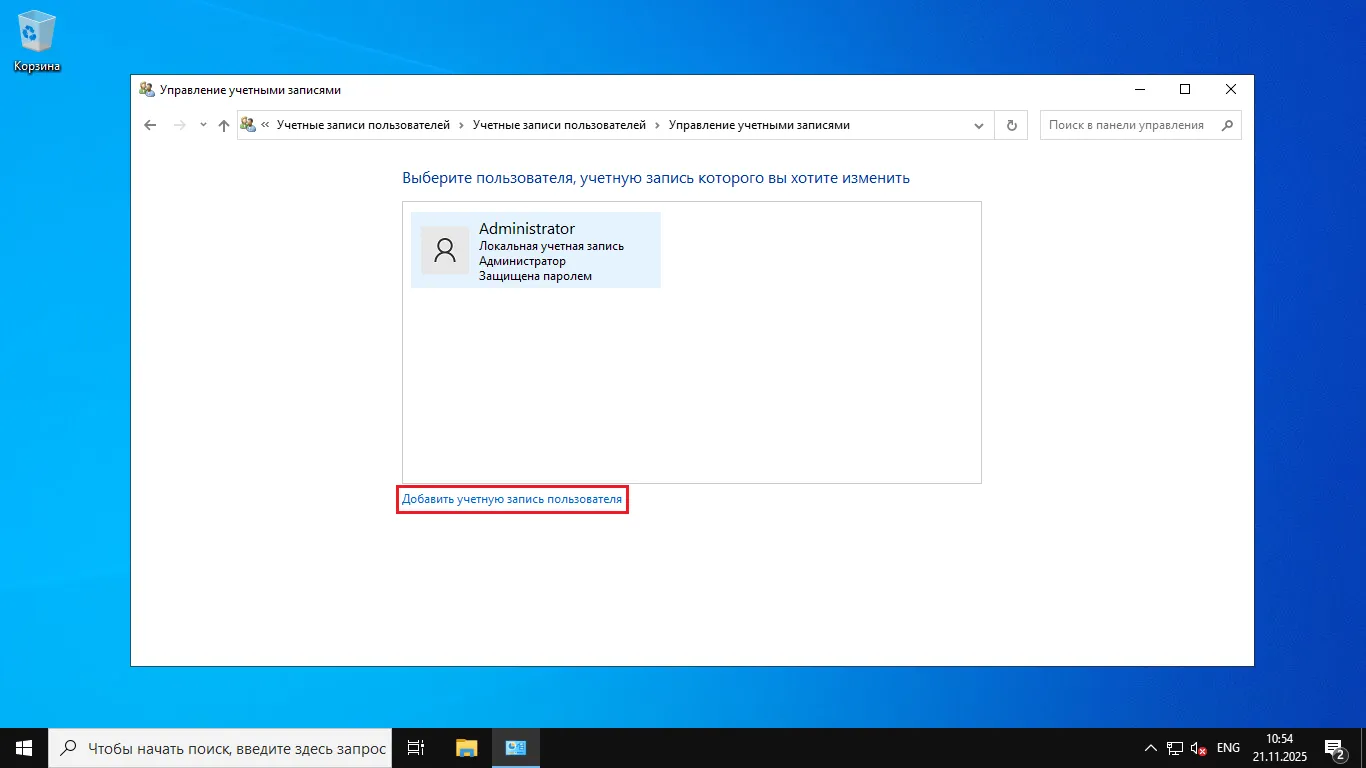Click the search magnifier icon
This screenshot has height=768, width=1366.
[1229, 125]
